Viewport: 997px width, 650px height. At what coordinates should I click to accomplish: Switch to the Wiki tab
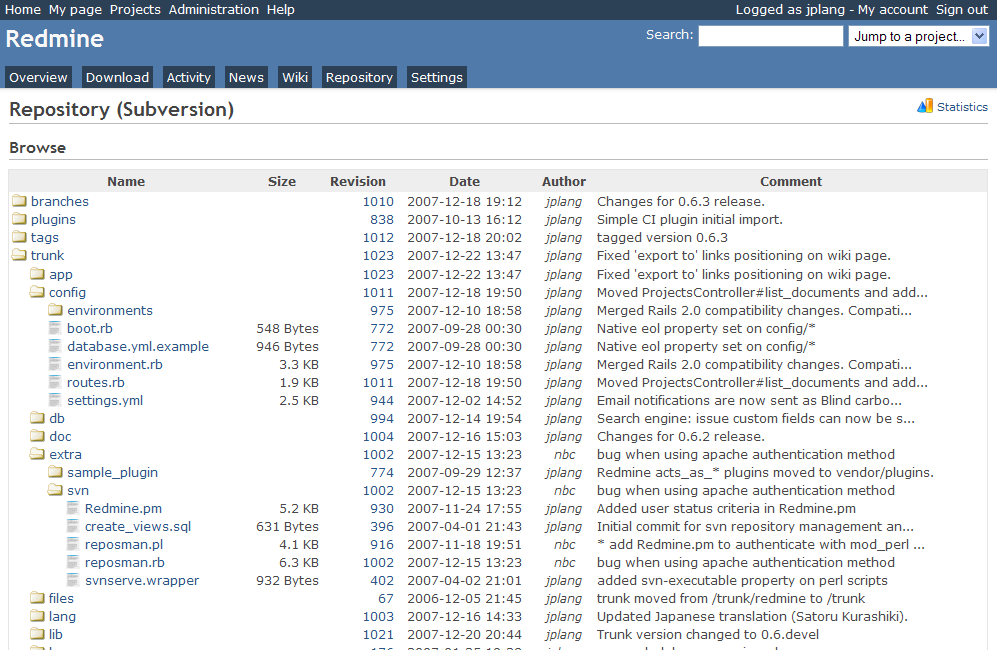click(294, 77)
